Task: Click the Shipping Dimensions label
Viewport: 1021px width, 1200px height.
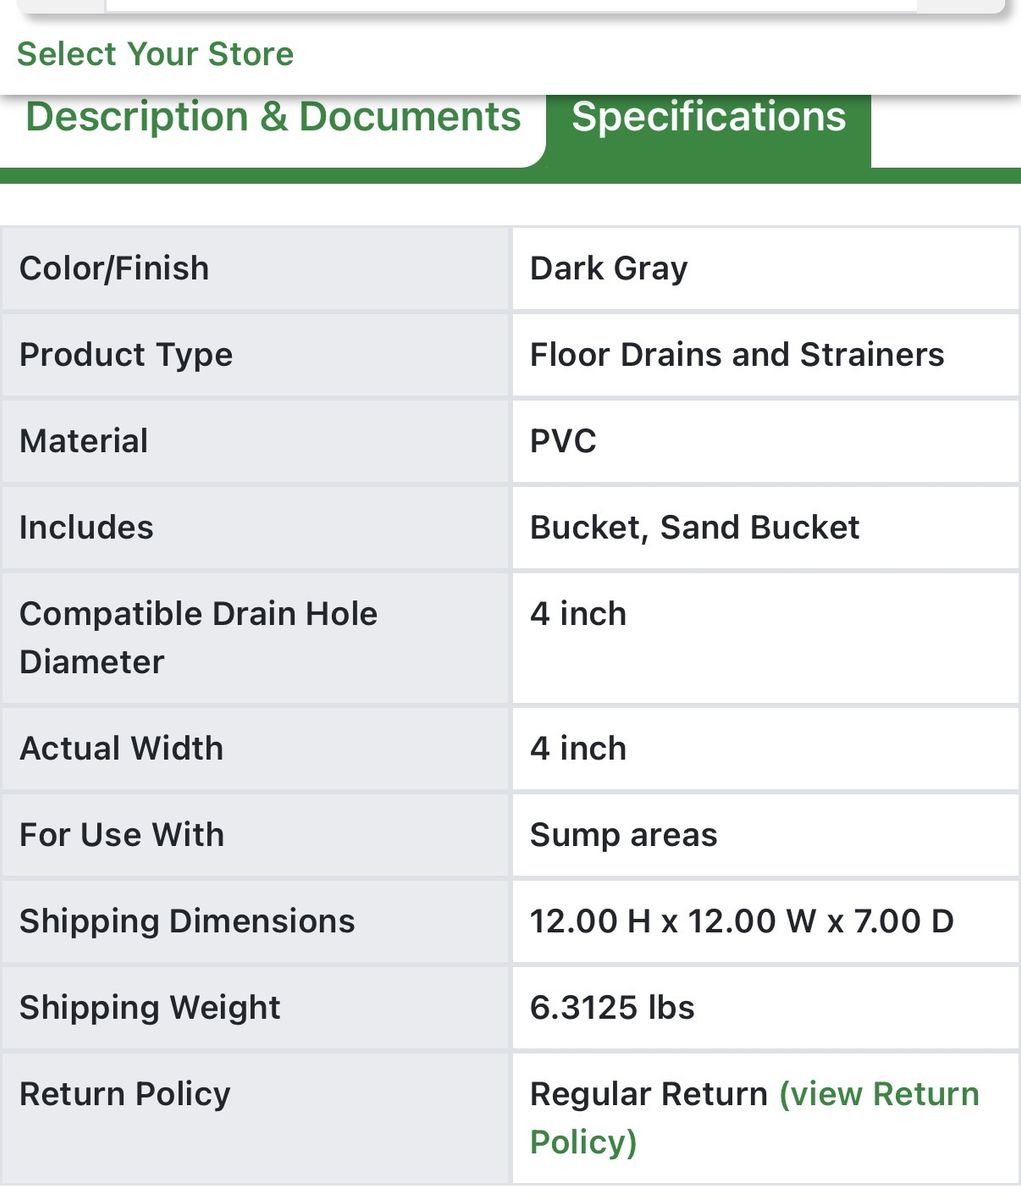Action: coord(187,921)
